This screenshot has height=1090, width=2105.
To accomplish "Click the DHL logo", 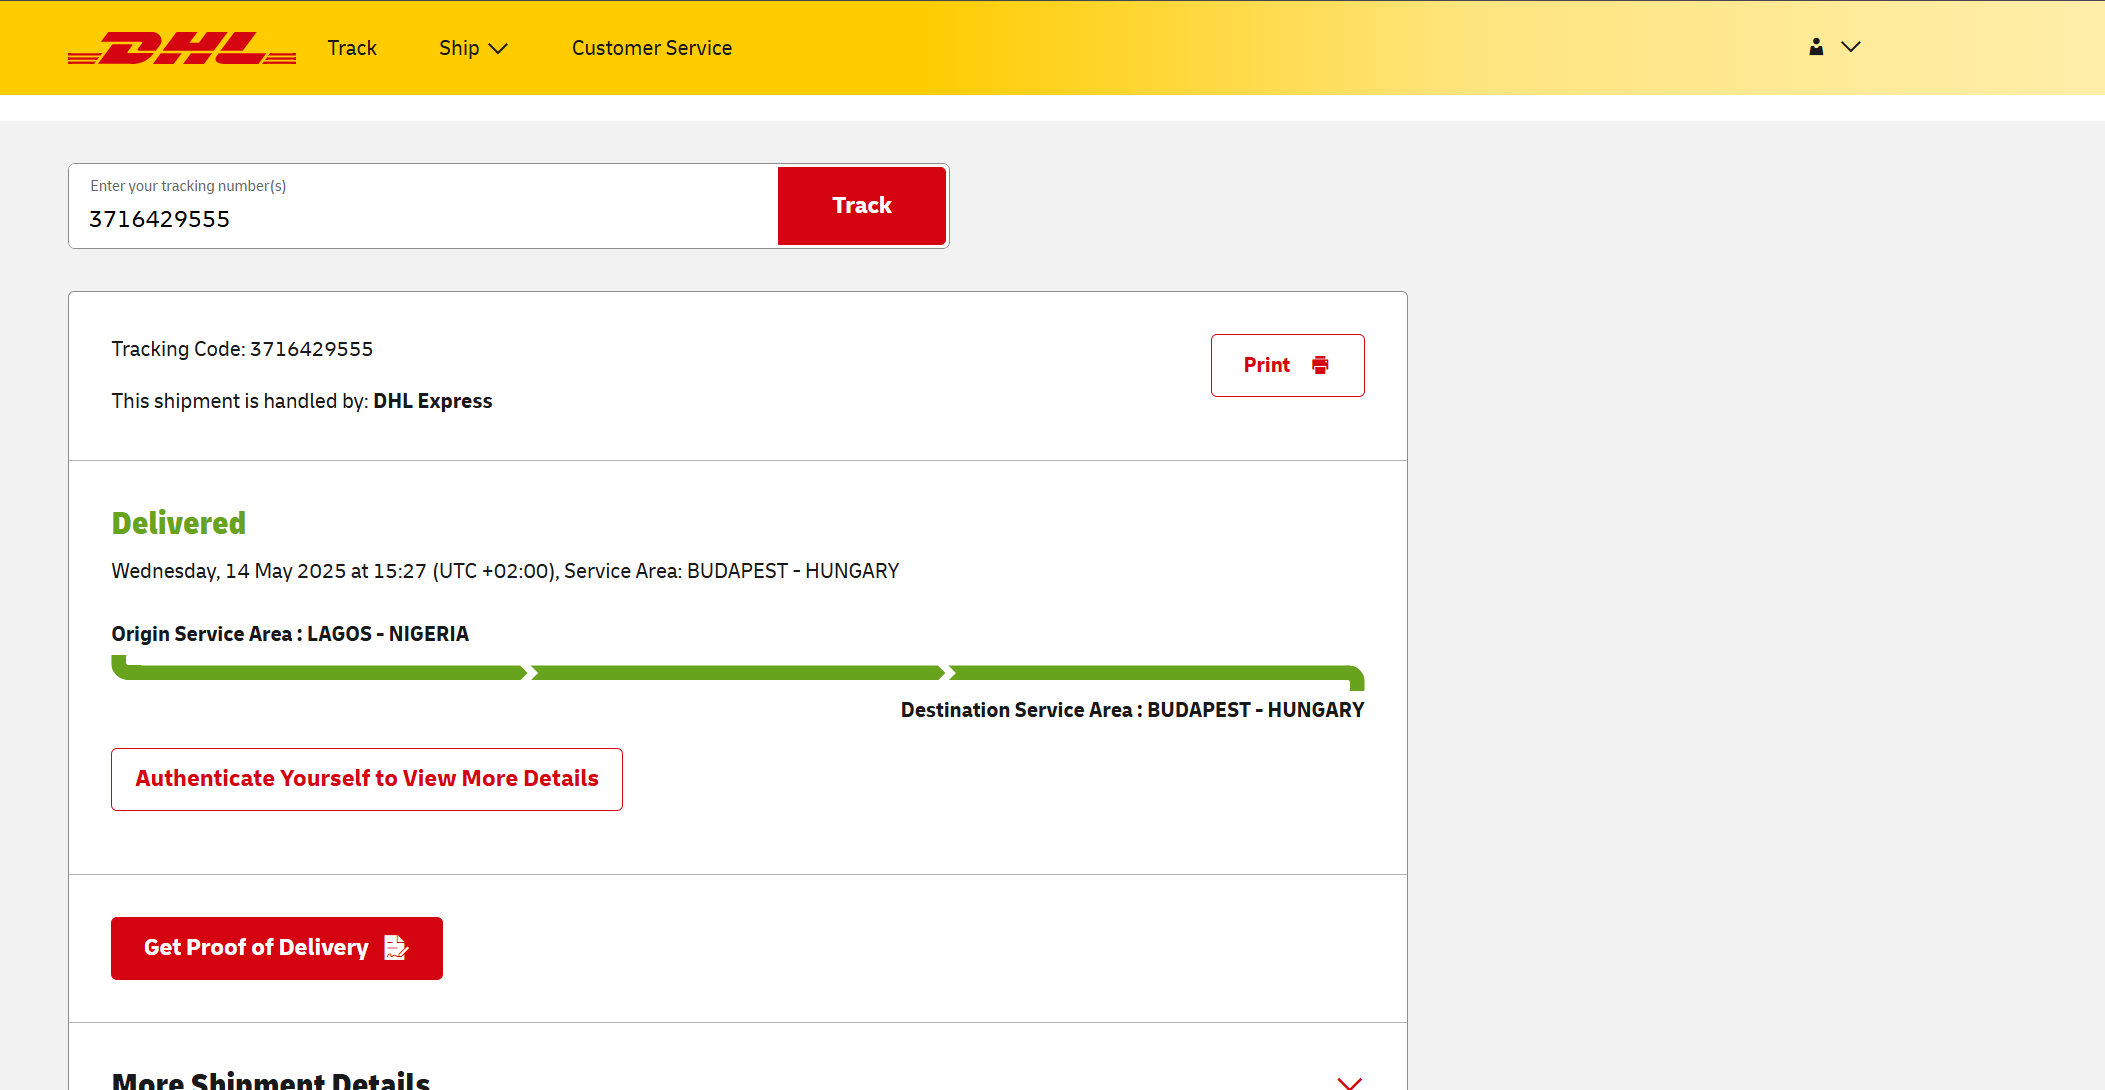I will pos(182,48).
